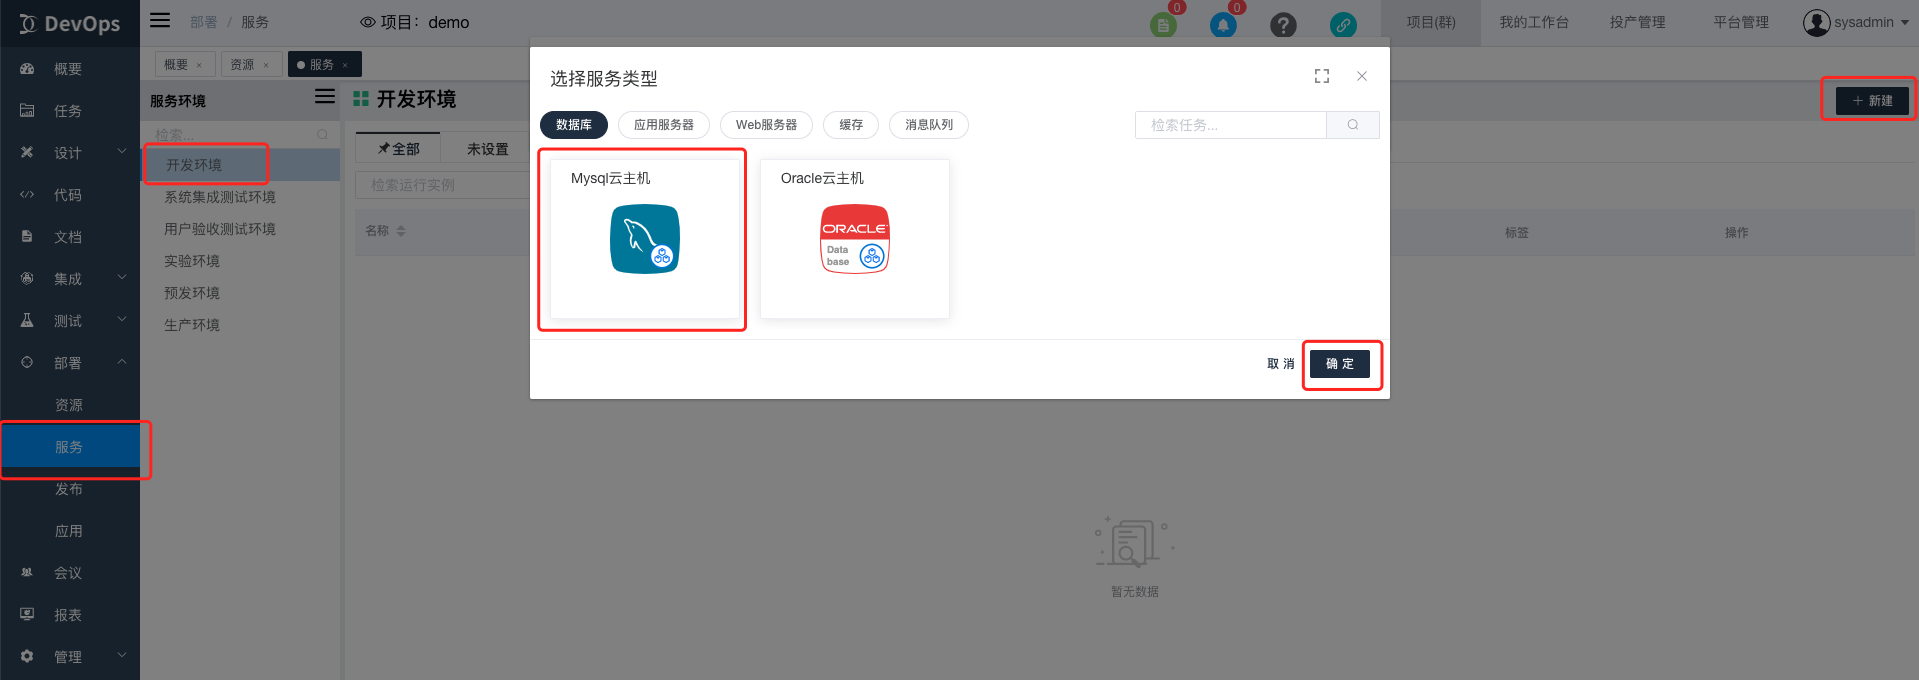The width and height of the screenshot is (1919, 680).
Task: Open the help question mark icon
Action: [x=1282, y=25]
